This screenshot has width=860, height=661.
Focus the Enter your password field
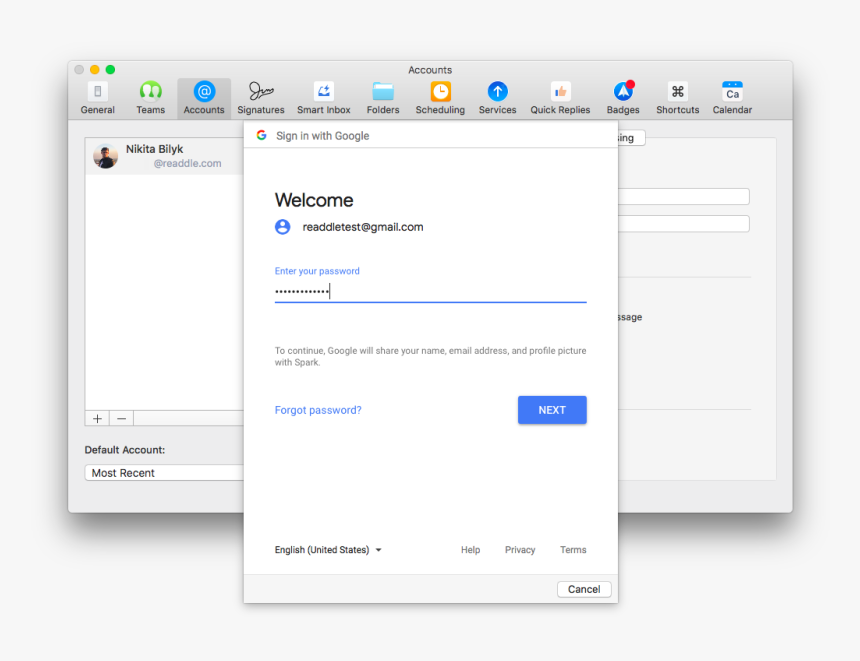[431, 291]
